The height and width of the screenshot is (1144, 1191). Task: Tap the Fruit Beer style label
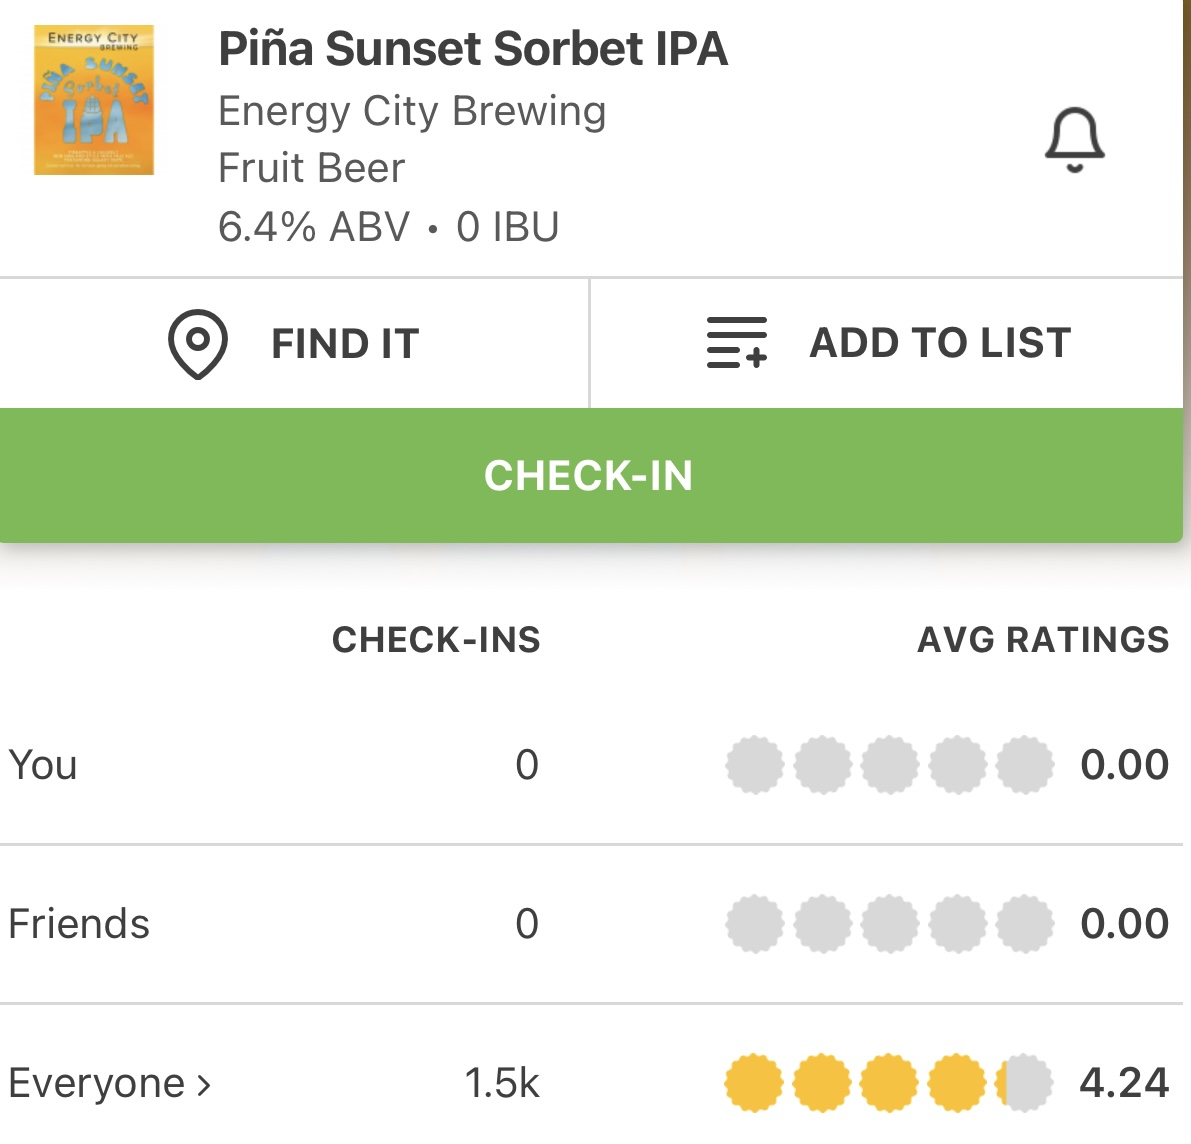point(311,168)
